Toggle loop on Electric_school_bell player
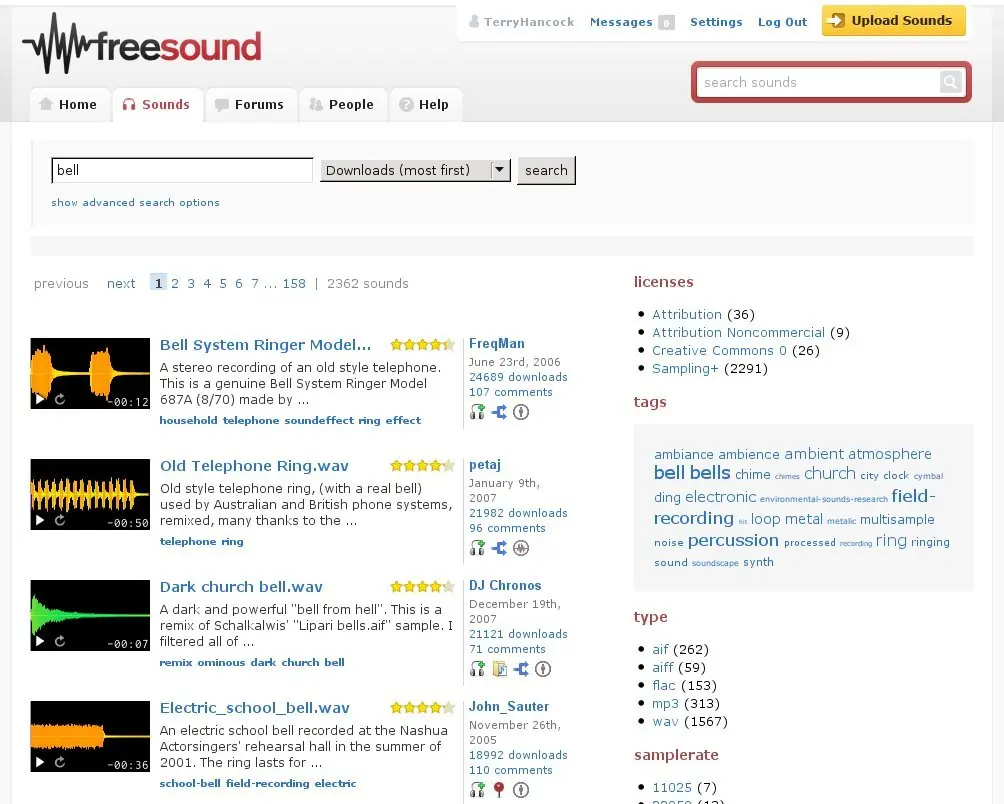1004x804 pixels. tap(60, 762)
